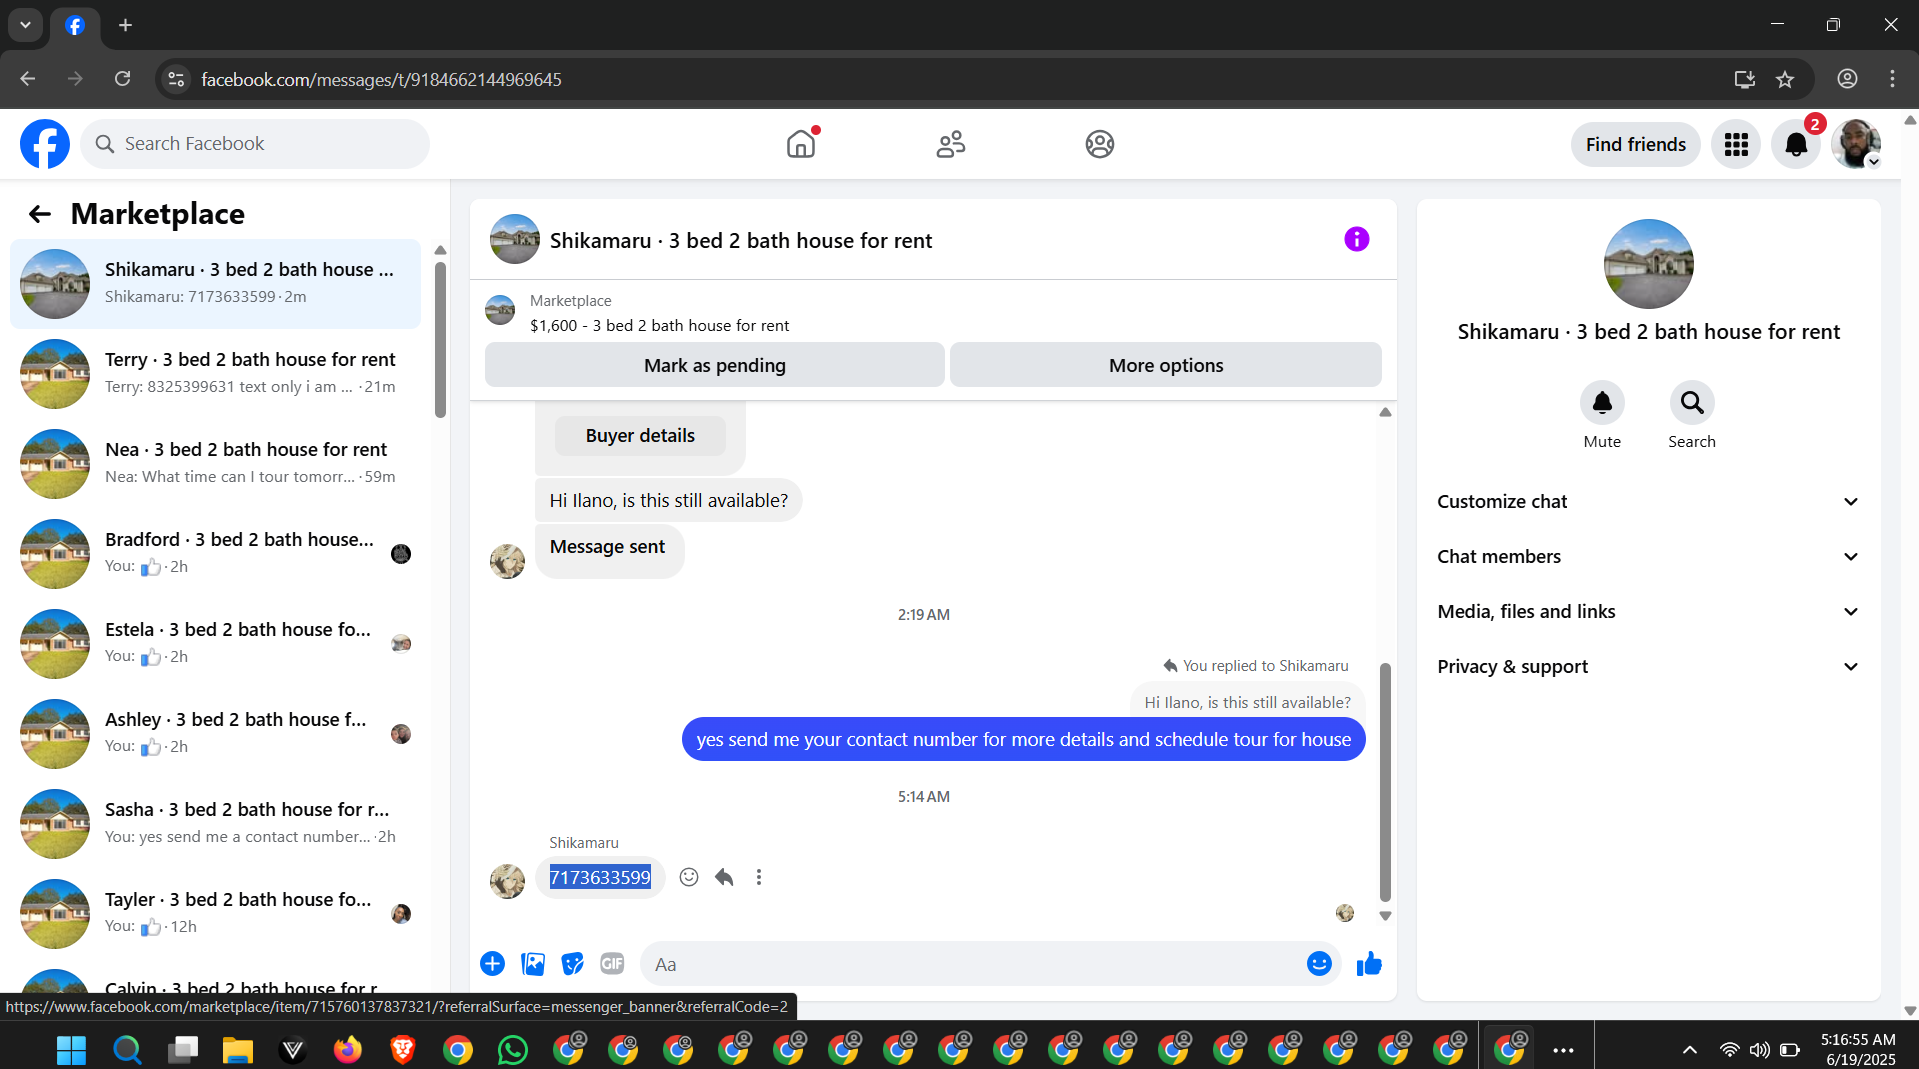
Task: Open Chrome three-dot menu
Action: 1892,79
